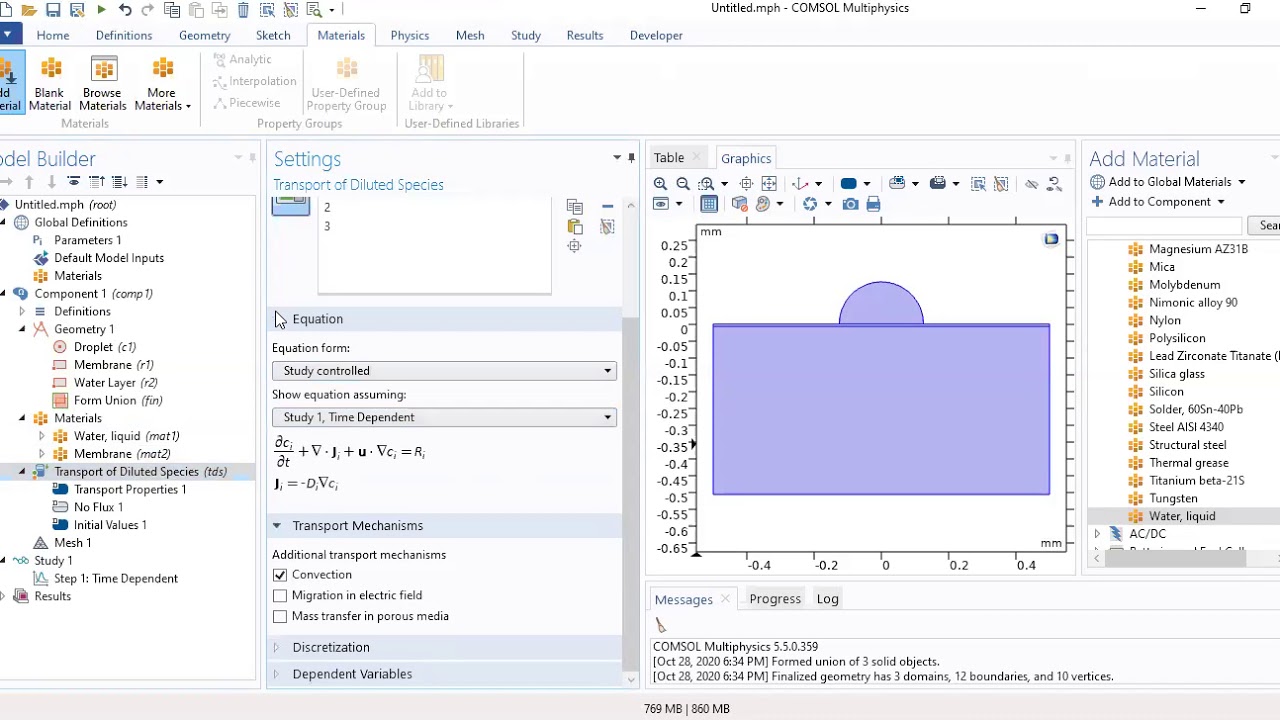The image size is (1280, 720).
Task: Open the Physics ribbon tab
Action: pos(410,35)
